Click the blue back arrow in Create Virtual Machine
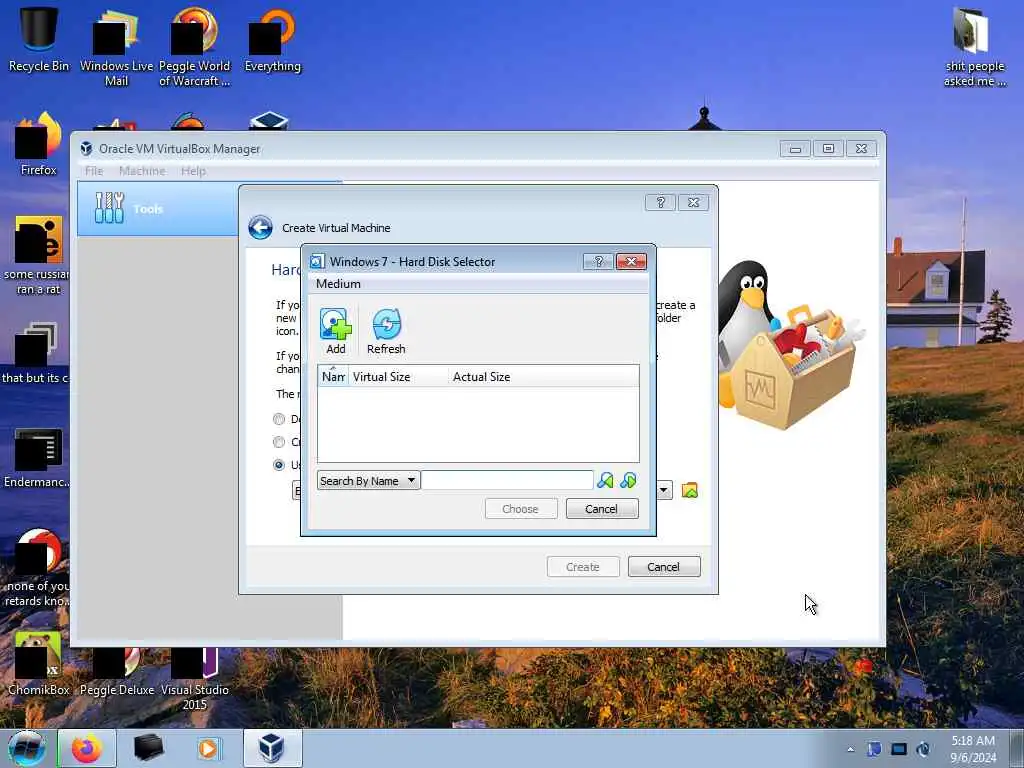 261,228
